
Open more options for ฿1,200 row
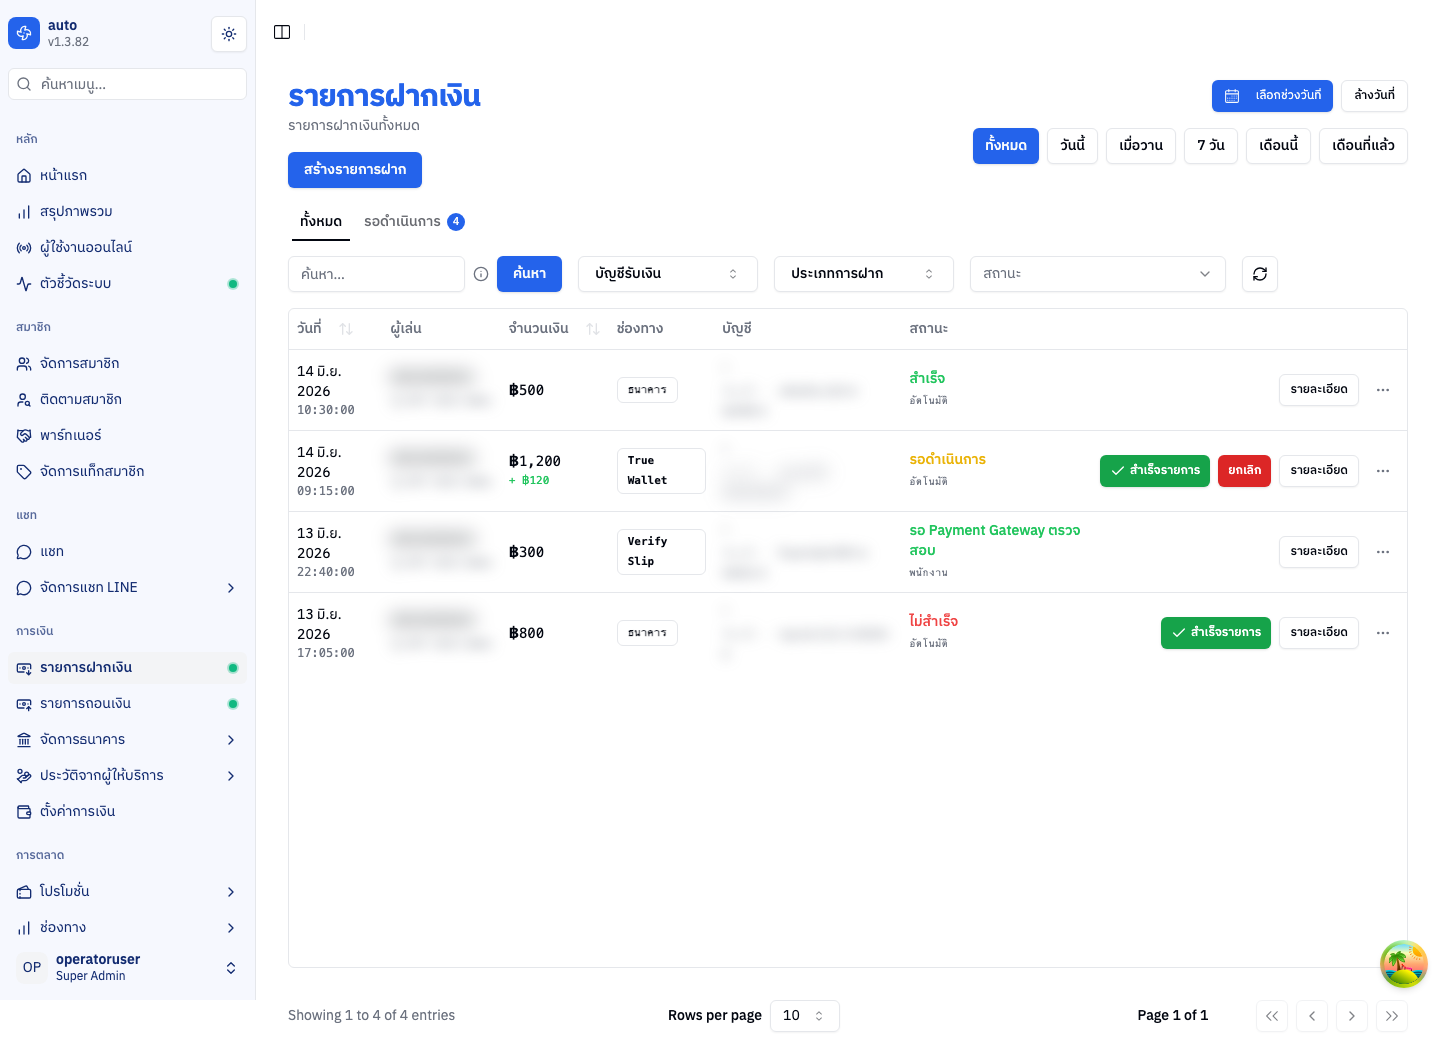(x=1383, y=471)
